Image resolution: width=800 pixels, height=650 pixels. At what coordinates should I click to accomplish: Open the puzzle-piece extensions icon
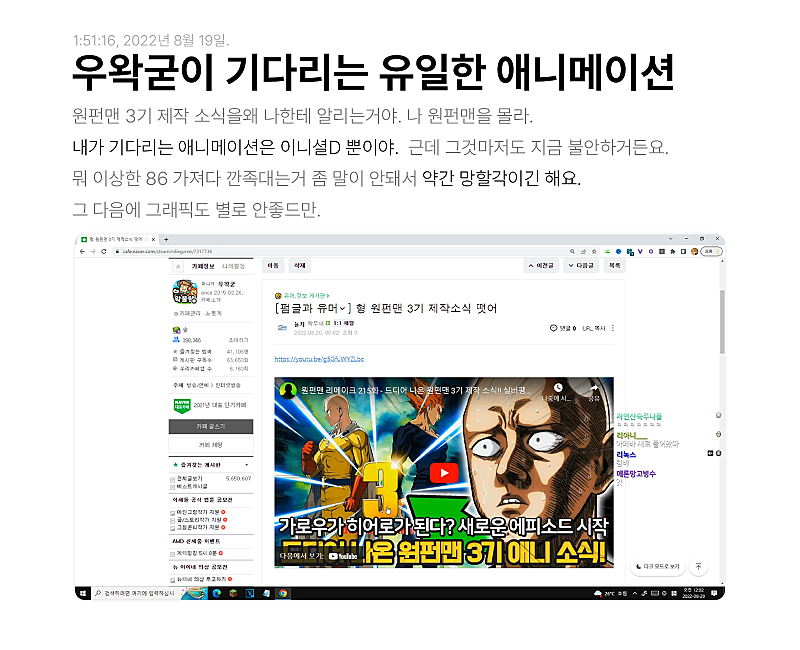click(x=672, y=252)
